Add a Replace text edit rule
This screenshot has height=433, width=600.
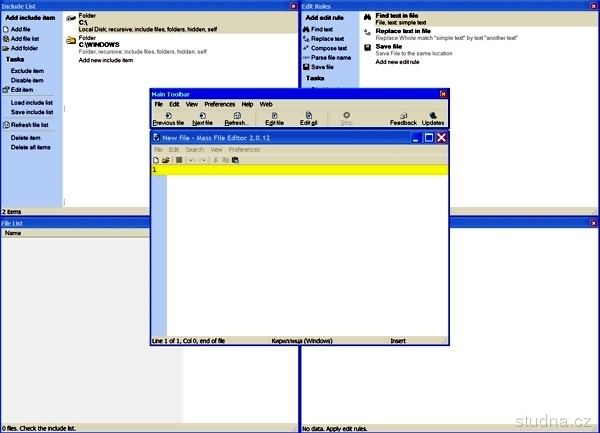(x=324, y=39)
